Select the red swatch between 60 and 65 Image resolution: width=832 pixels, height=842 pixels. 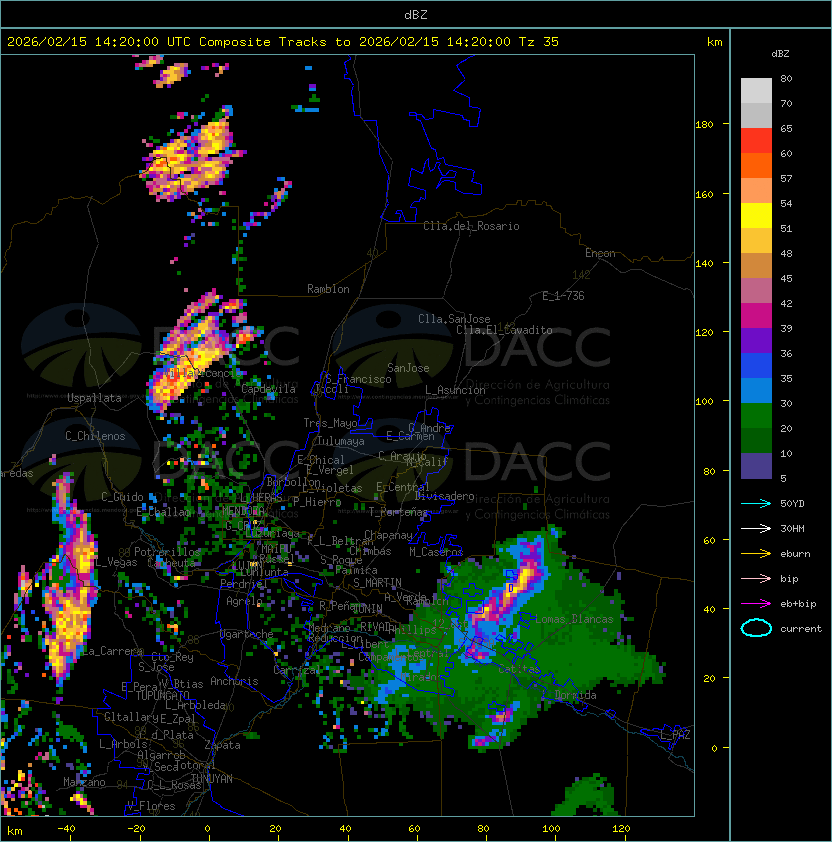(x=756, y=141)
